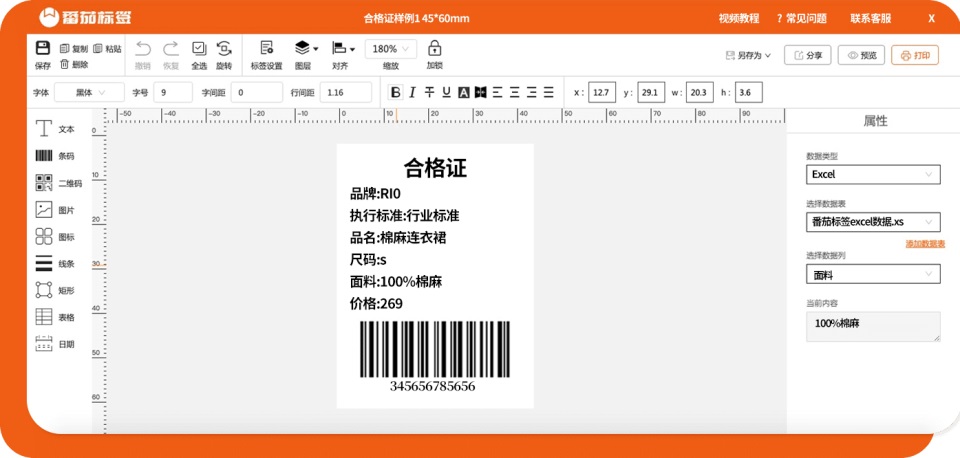Screen dimensions: 960x458
Task: Select the 文本 text tool
Action: point(54,129)
